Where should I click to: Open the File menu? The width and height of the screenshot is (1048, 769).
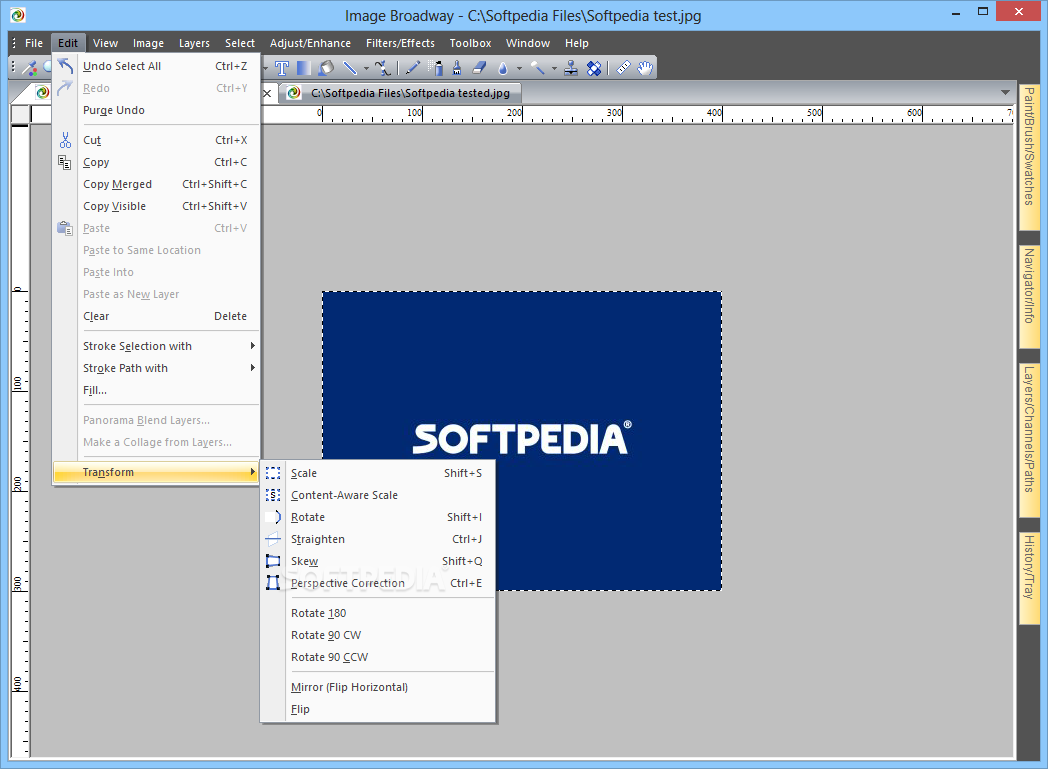tap(33, 43)
